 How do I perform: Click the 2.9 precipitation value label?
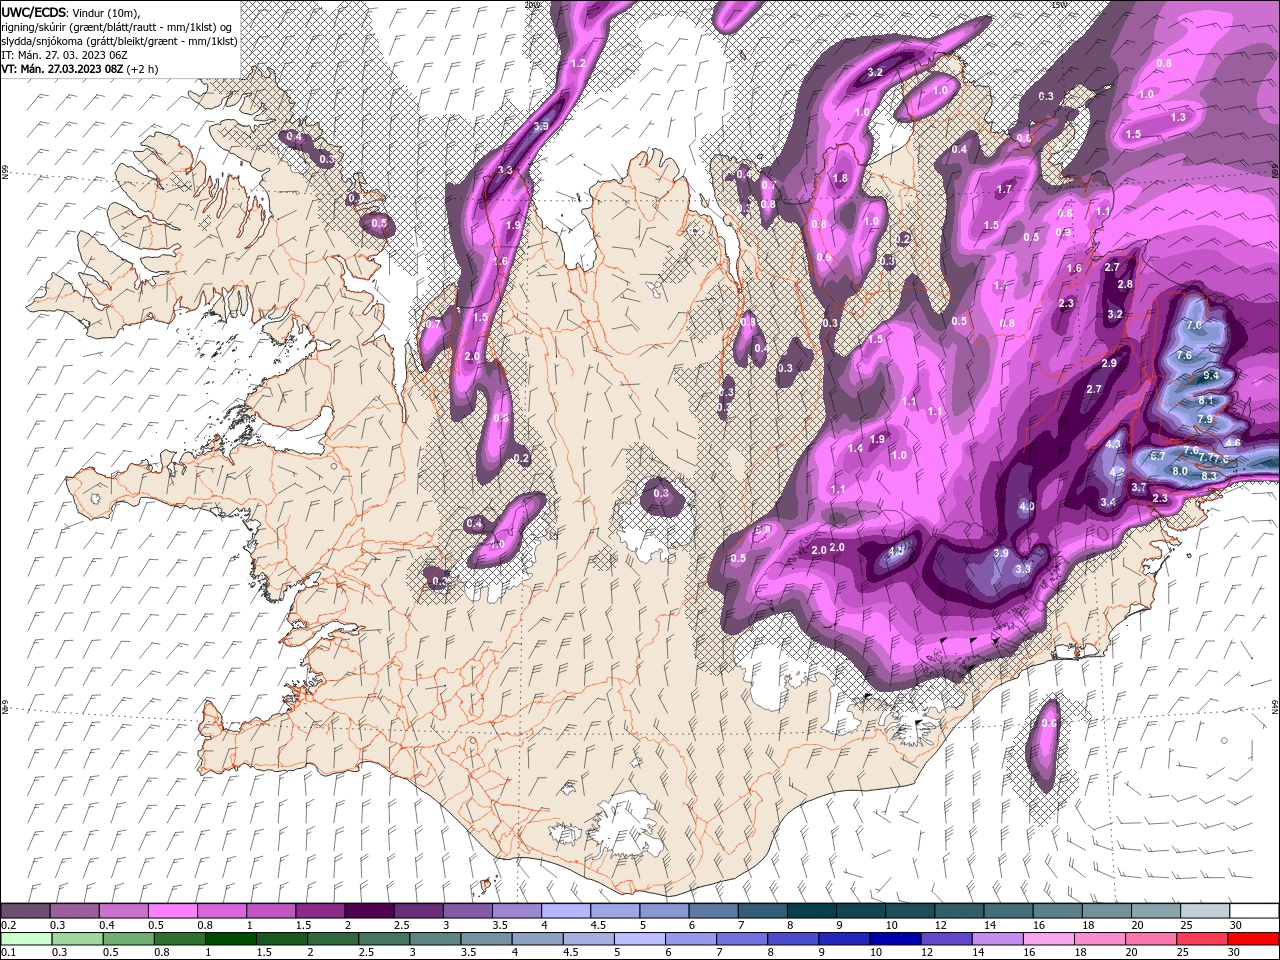tap(1109, 363)
